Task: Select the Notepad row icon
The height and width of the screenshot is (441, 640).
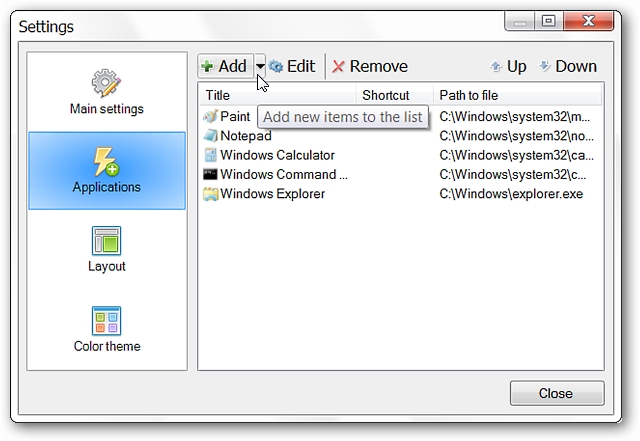Action: pos(210,136)
